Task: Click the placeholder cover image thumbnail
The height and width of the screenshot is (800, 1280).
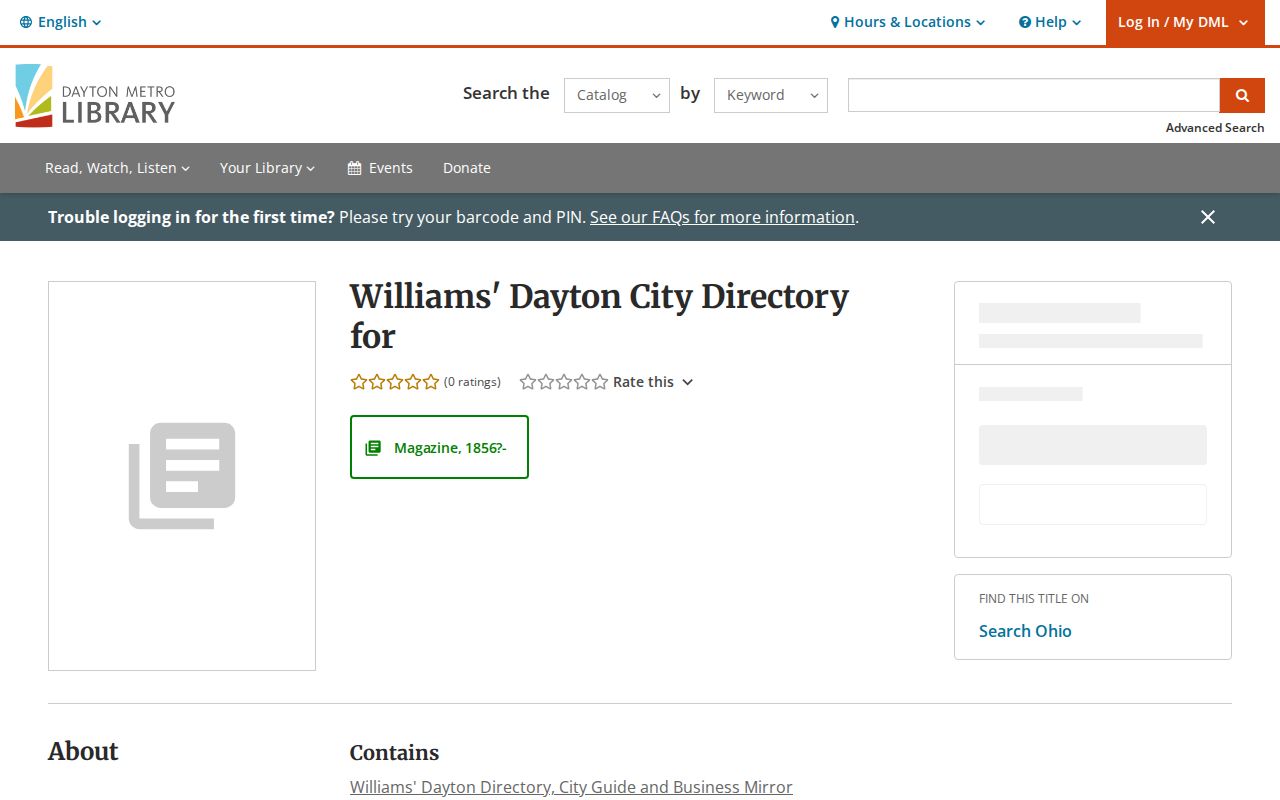Action: pyautogui.click(x=182, y=476)
